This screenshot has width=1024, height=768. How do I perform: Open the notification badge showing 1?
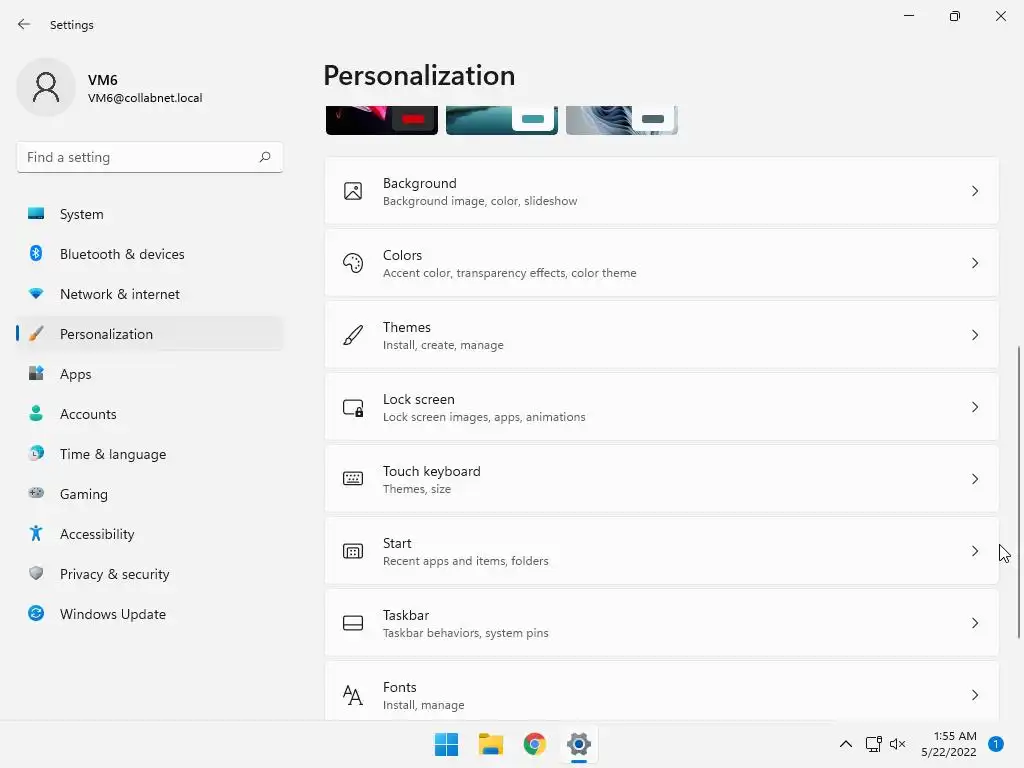pos(995,744)
